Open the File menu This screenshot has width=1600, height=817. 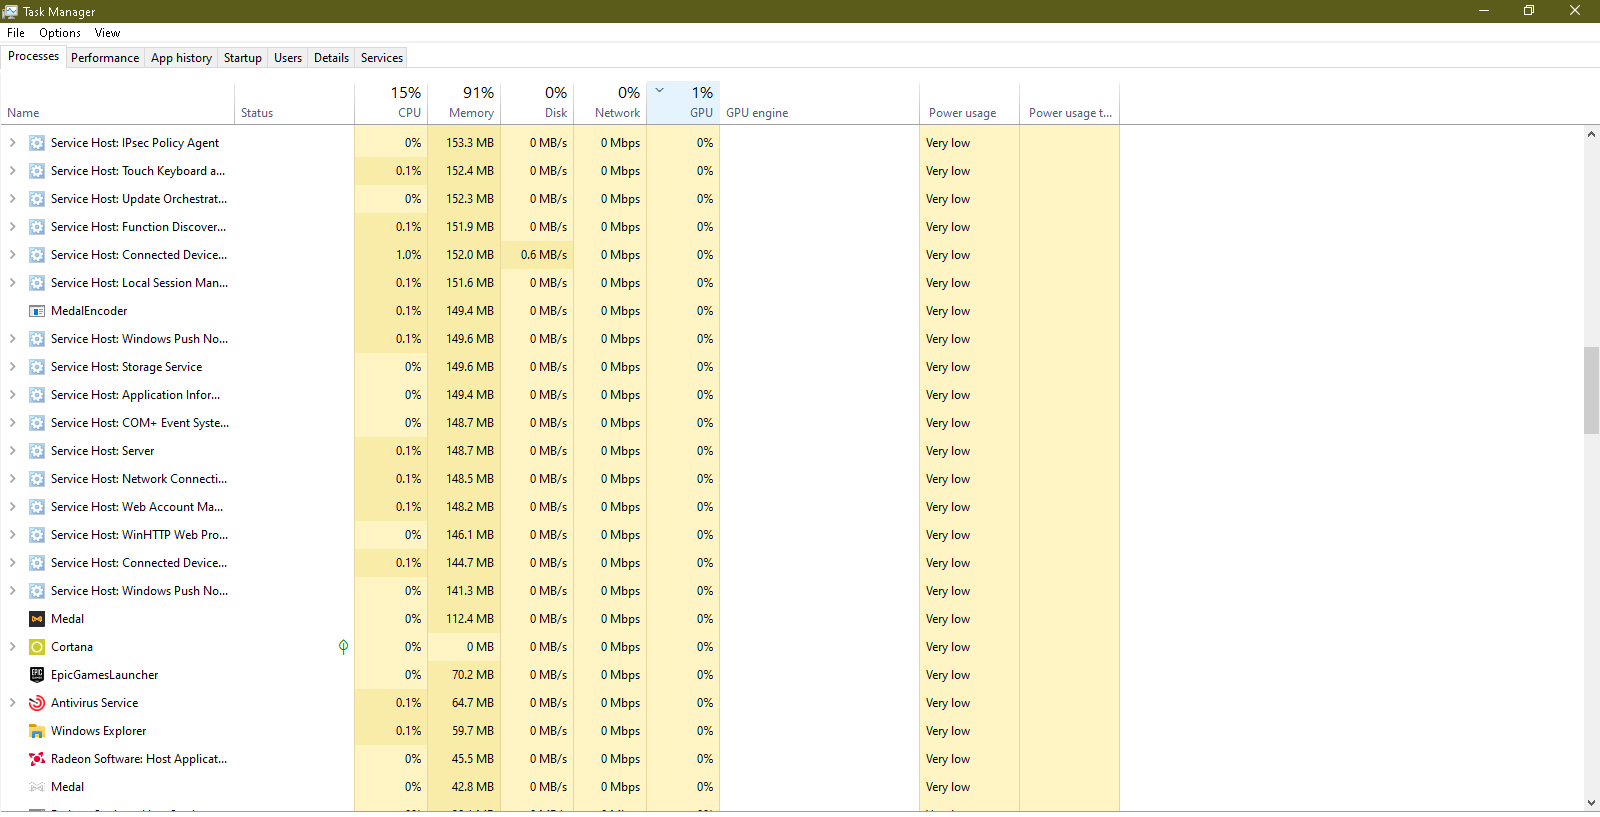(16, 33)
